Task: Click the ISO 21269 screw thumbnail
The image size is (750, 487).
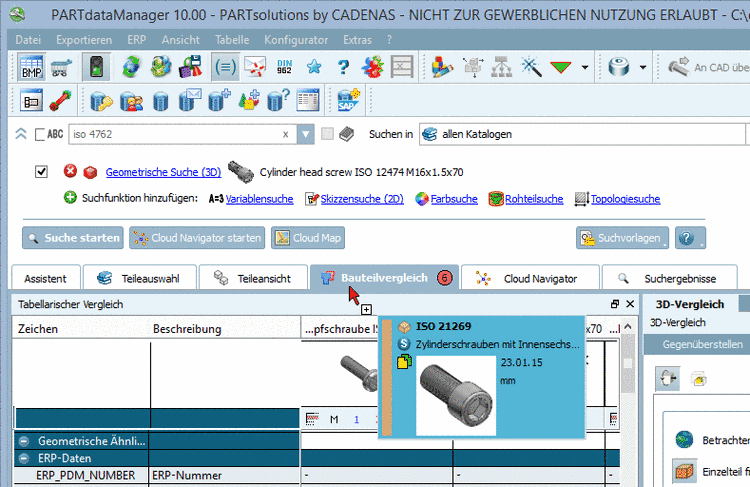Action: pos(456,395)
